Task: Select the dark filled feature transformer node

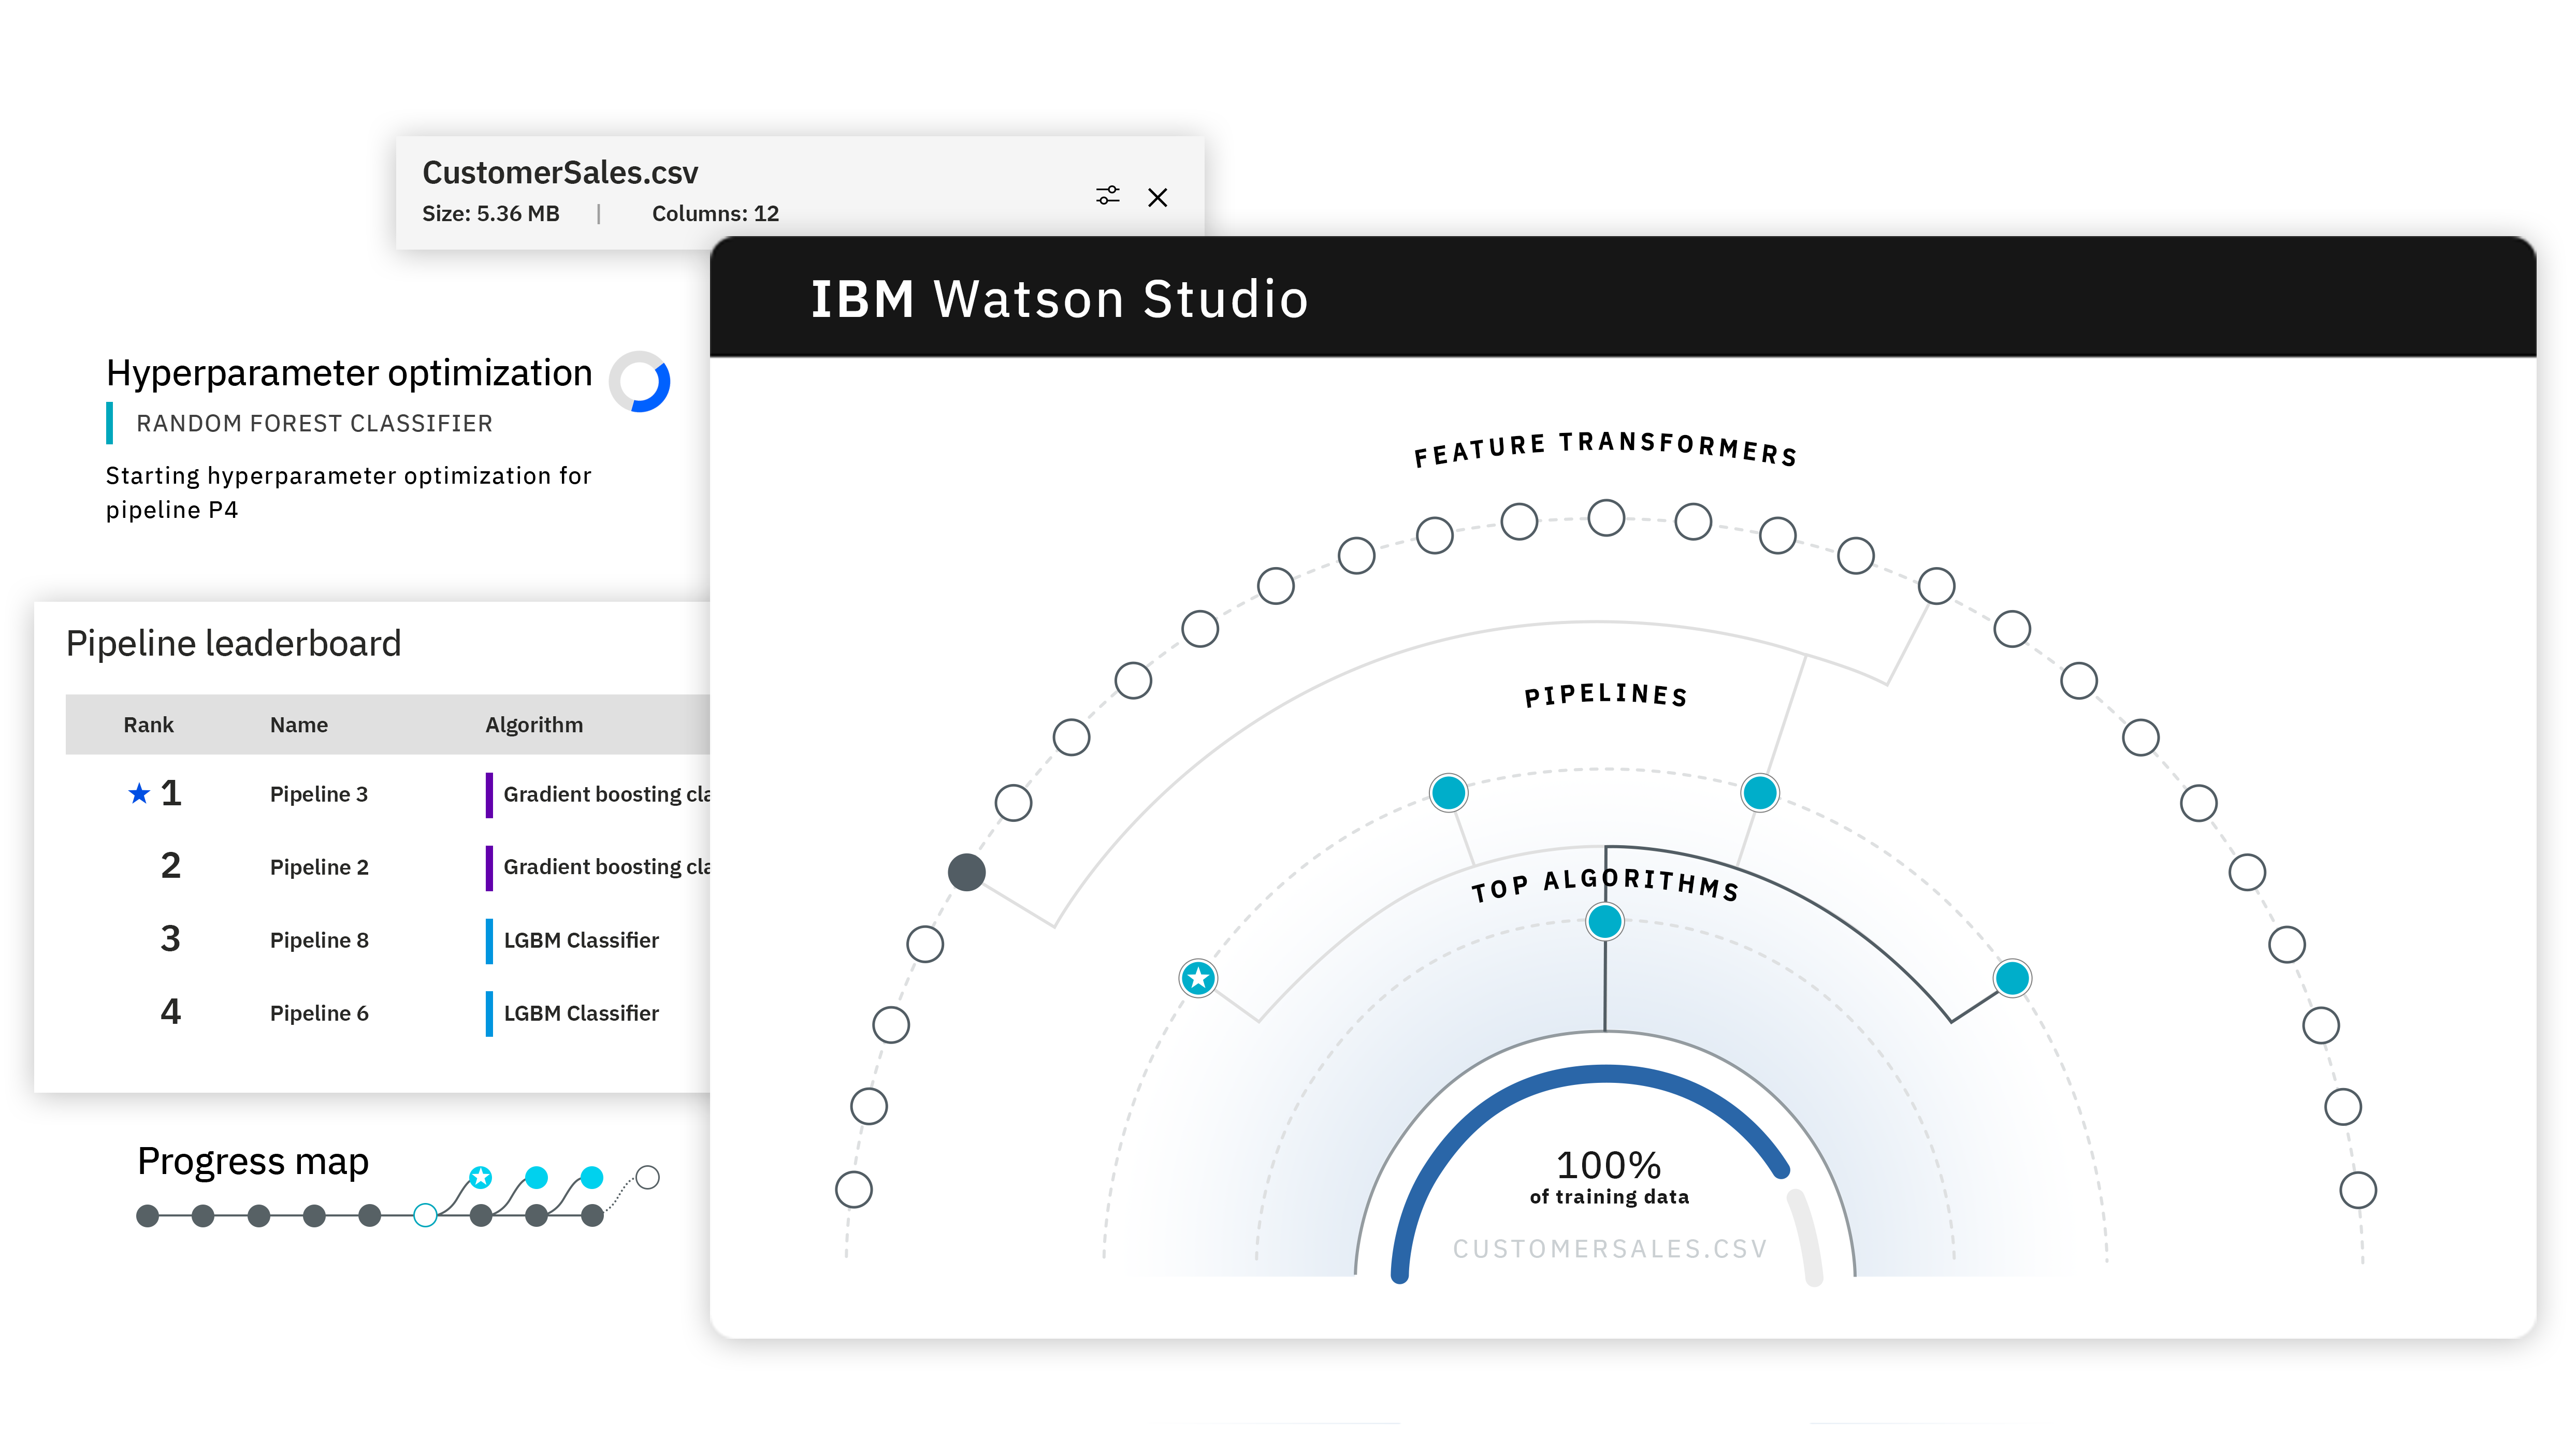Action: pos(966,872)
